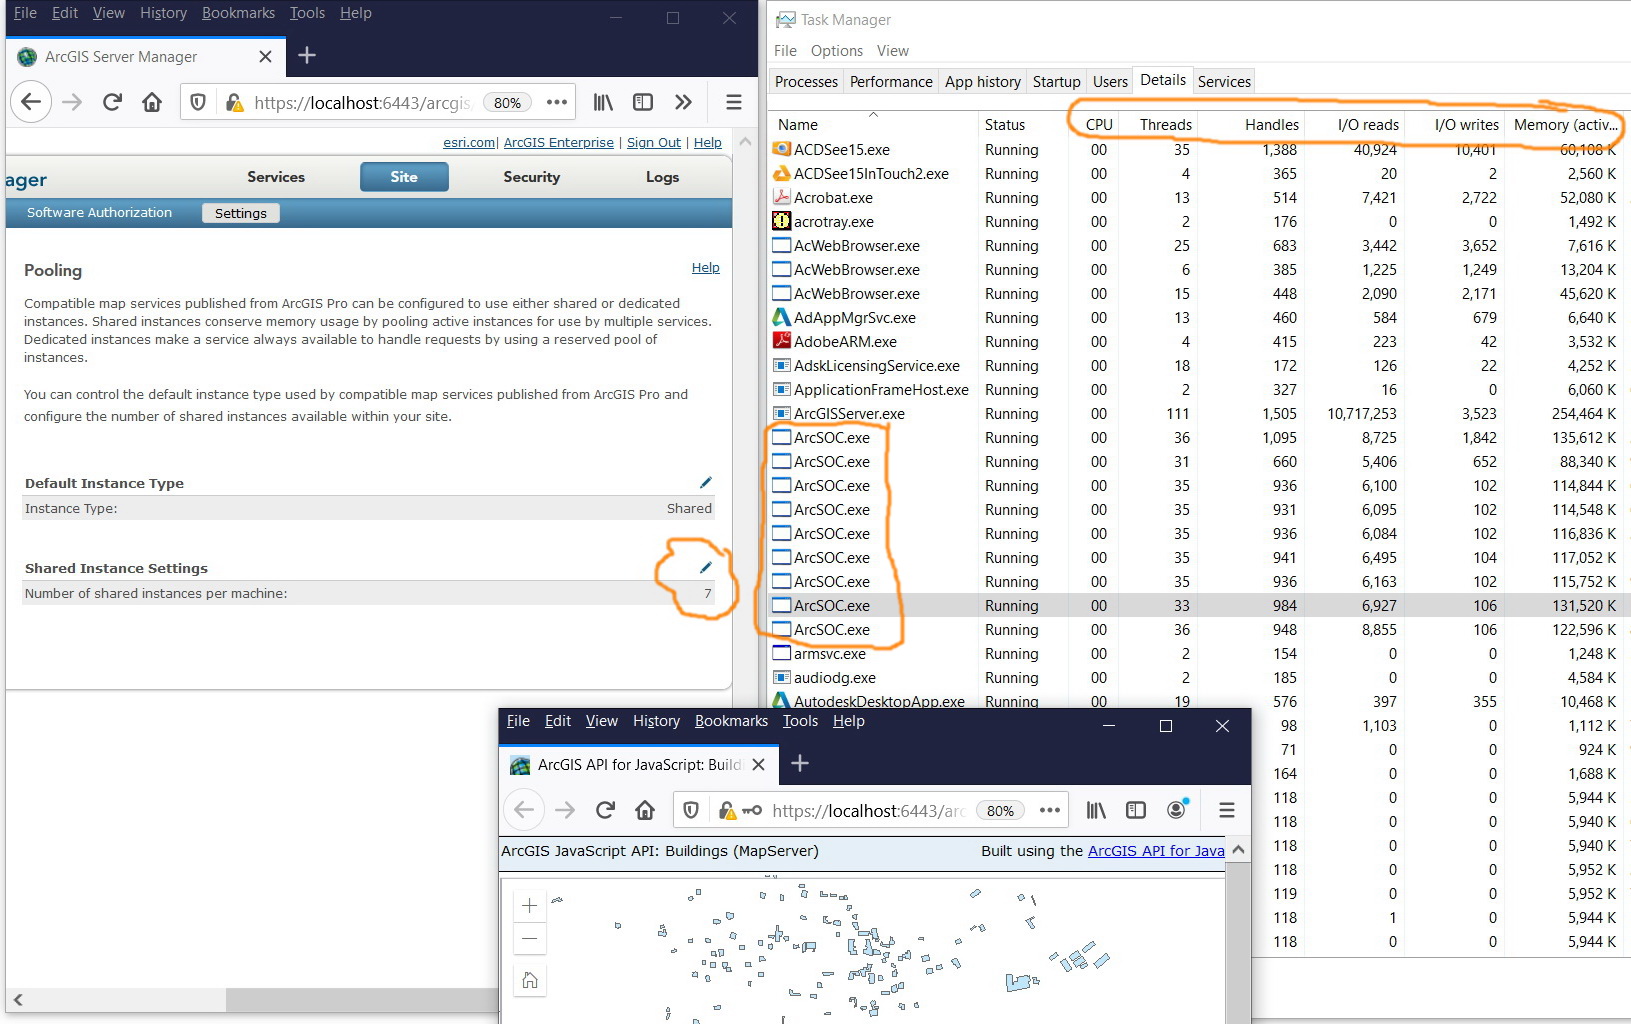The height and width of the screenshot is (1024, 1631).
Task: Open the Library icon in Server Manager browser
Action: 603,102
